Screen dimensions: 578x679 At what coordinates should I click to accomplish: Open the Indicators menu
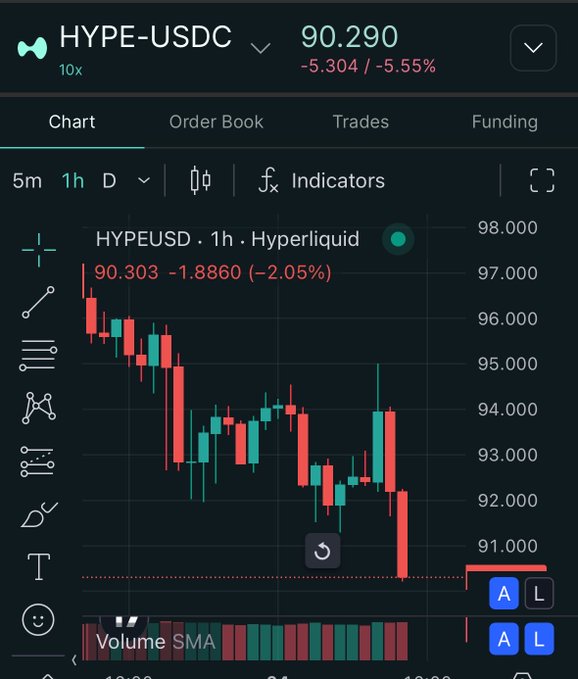(x=321, y=181)
